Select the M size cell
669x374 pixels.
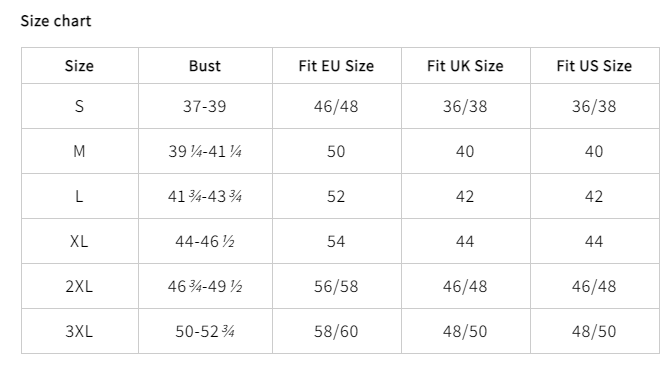[80, 151]
